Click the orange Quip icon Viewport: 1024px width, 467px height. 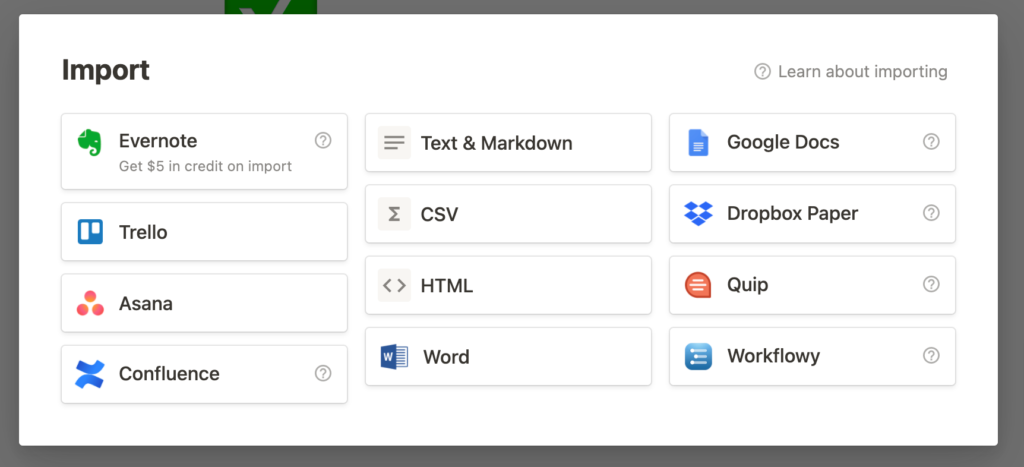(x=698, y=285)
